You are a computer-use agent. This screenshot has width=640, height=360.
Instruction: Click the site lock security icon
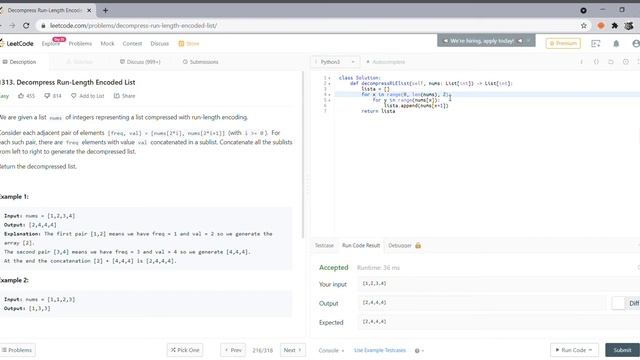[43, 25]
